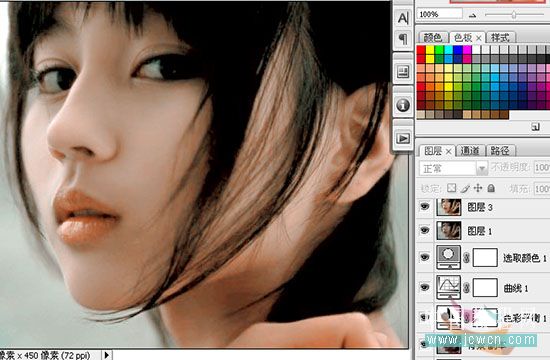Screen dimensions: 550x360
Task: Toggle visibility of 选取颜色 1 layer
Action: pyautogui.click(x=424, y=257)
